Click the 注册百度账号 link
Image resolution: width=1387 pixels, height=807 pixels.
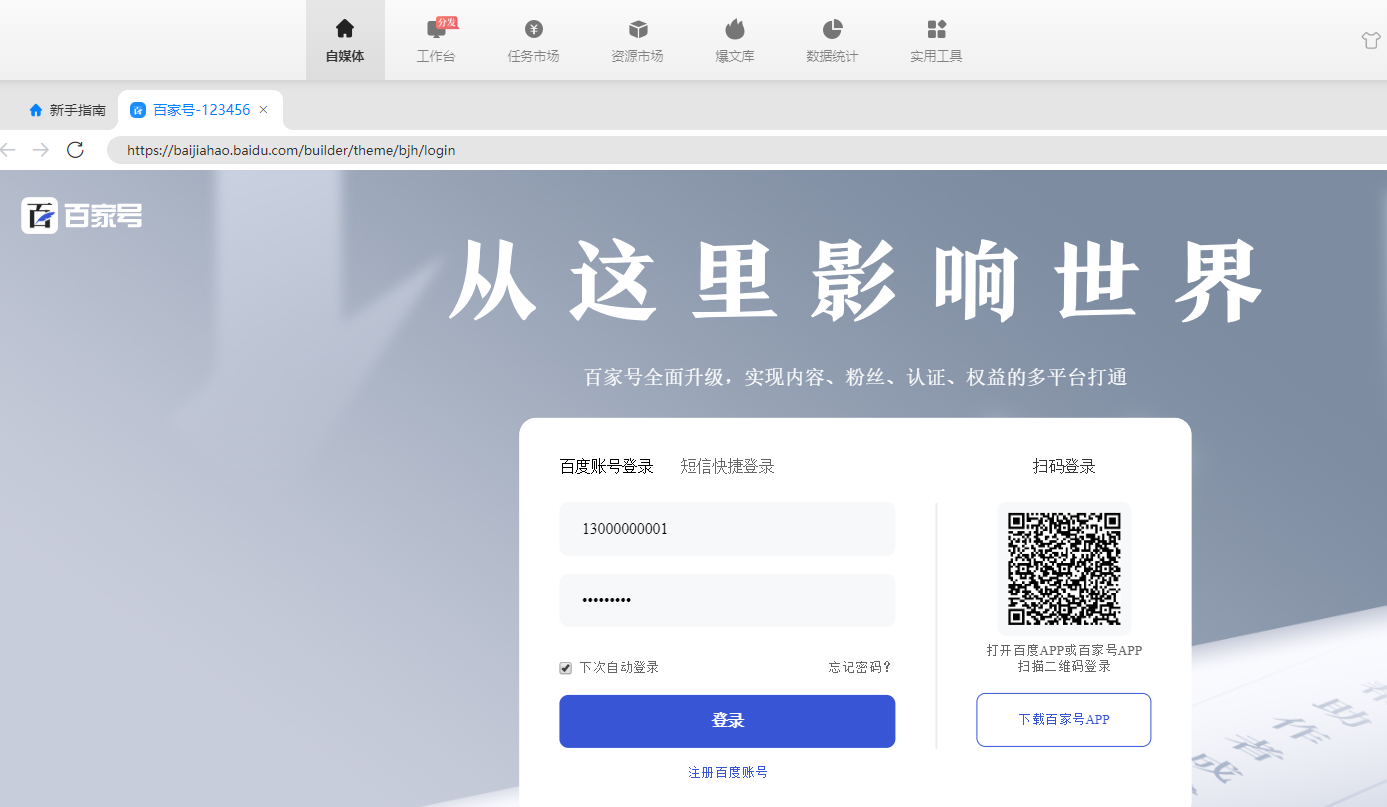click(727, 772)
